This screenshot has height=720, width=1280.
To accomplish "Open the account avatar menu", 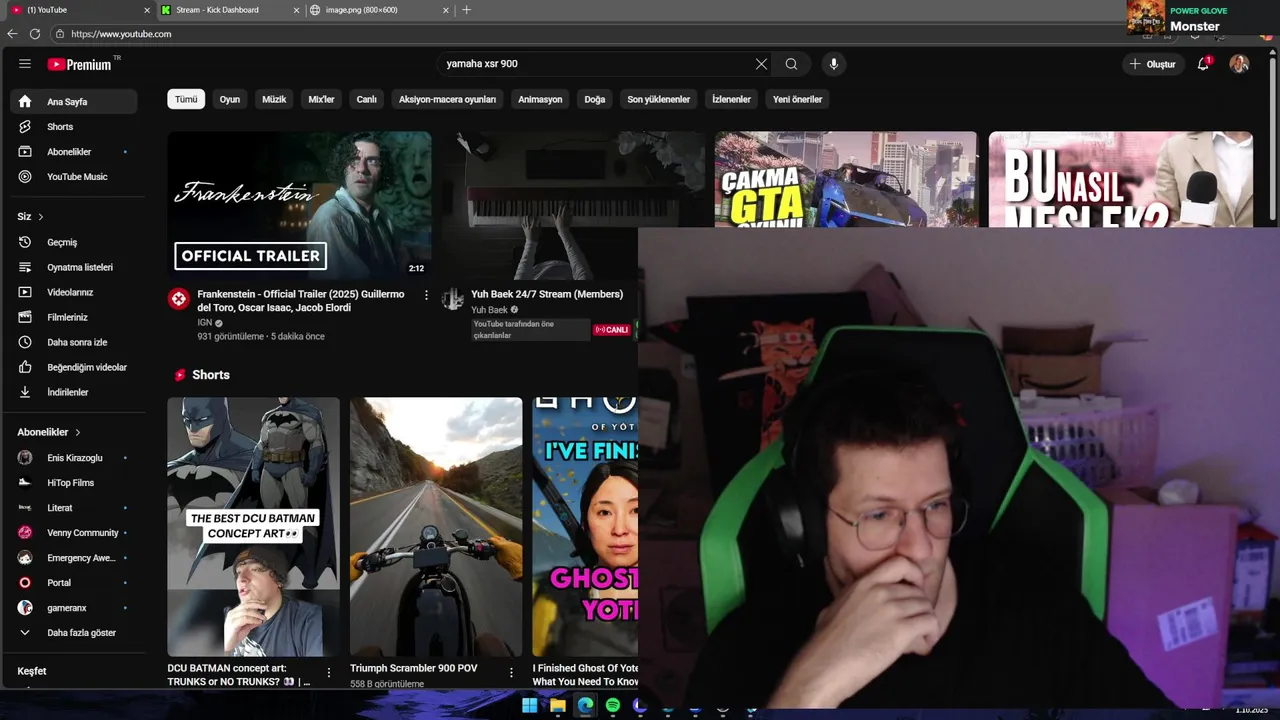I will click(1239, 64).
